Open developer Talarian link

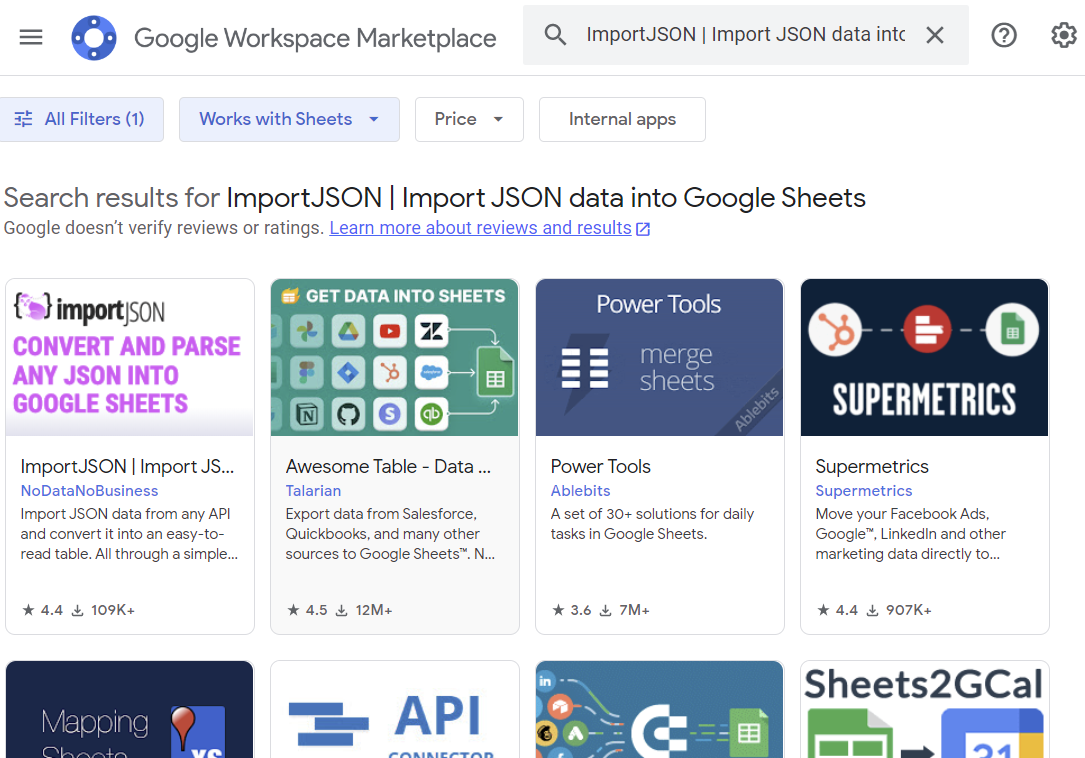click(x=313, y=491)
